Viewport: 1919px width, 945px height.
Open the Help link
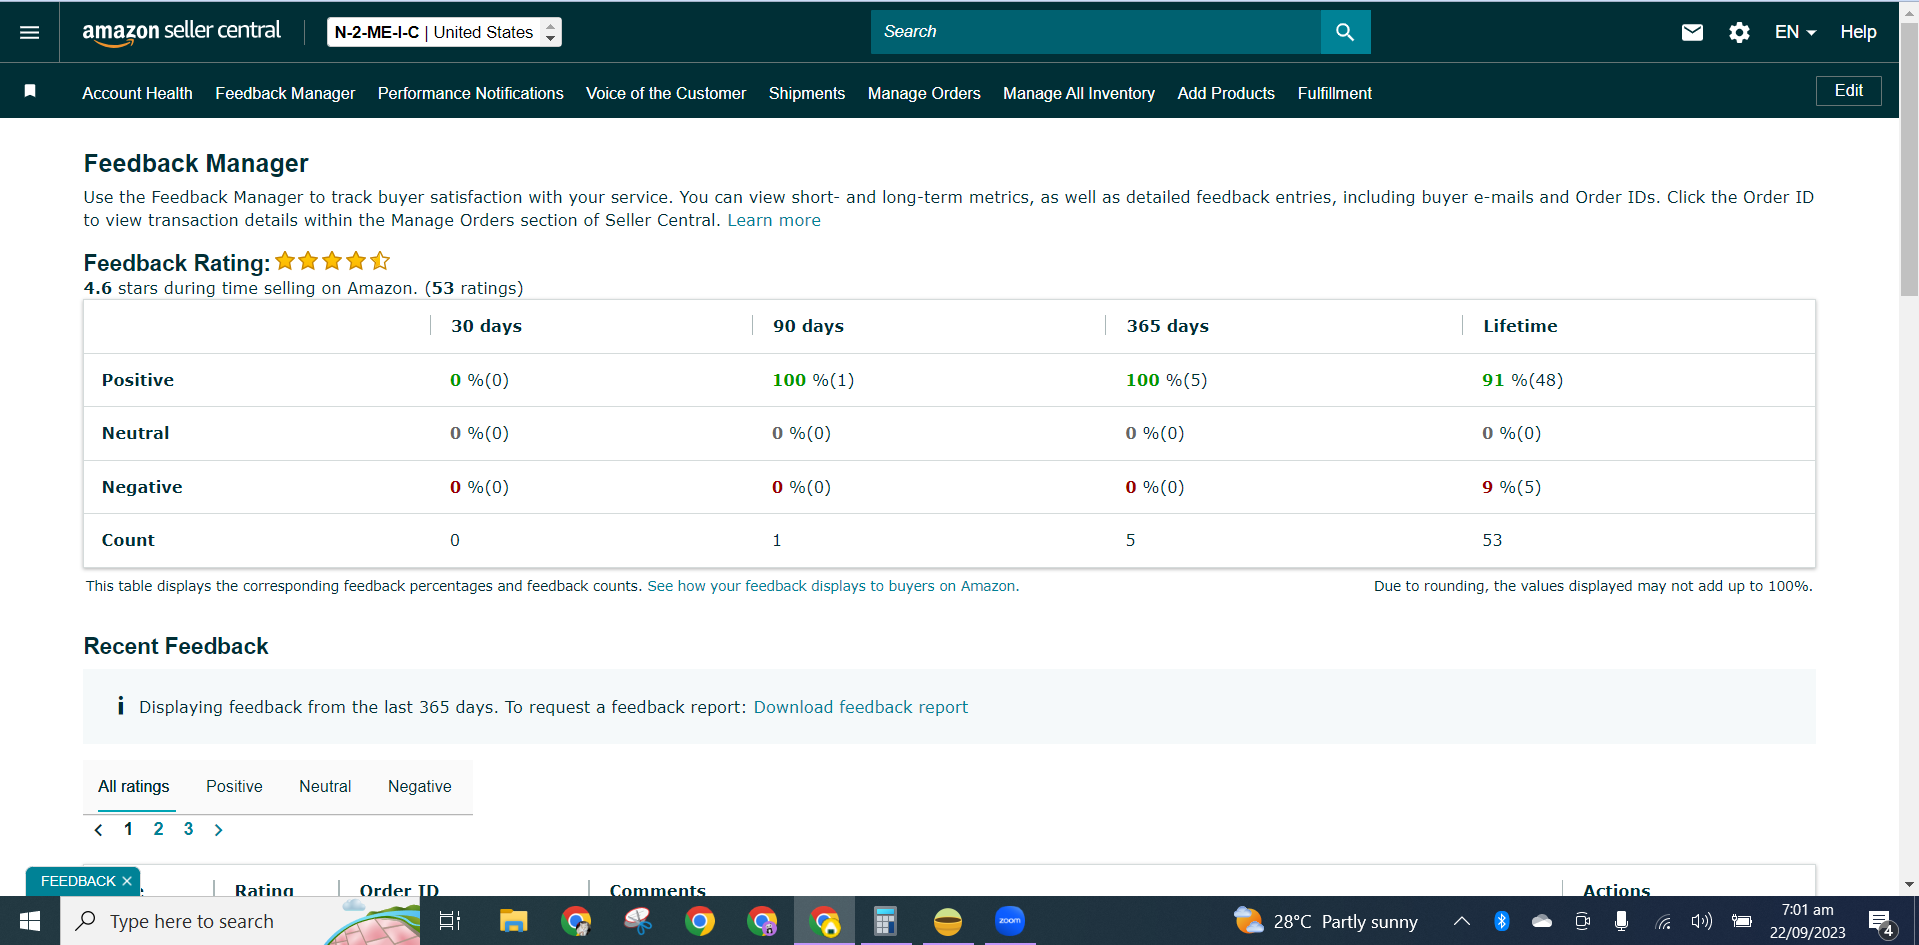(x=1858, y=32)
